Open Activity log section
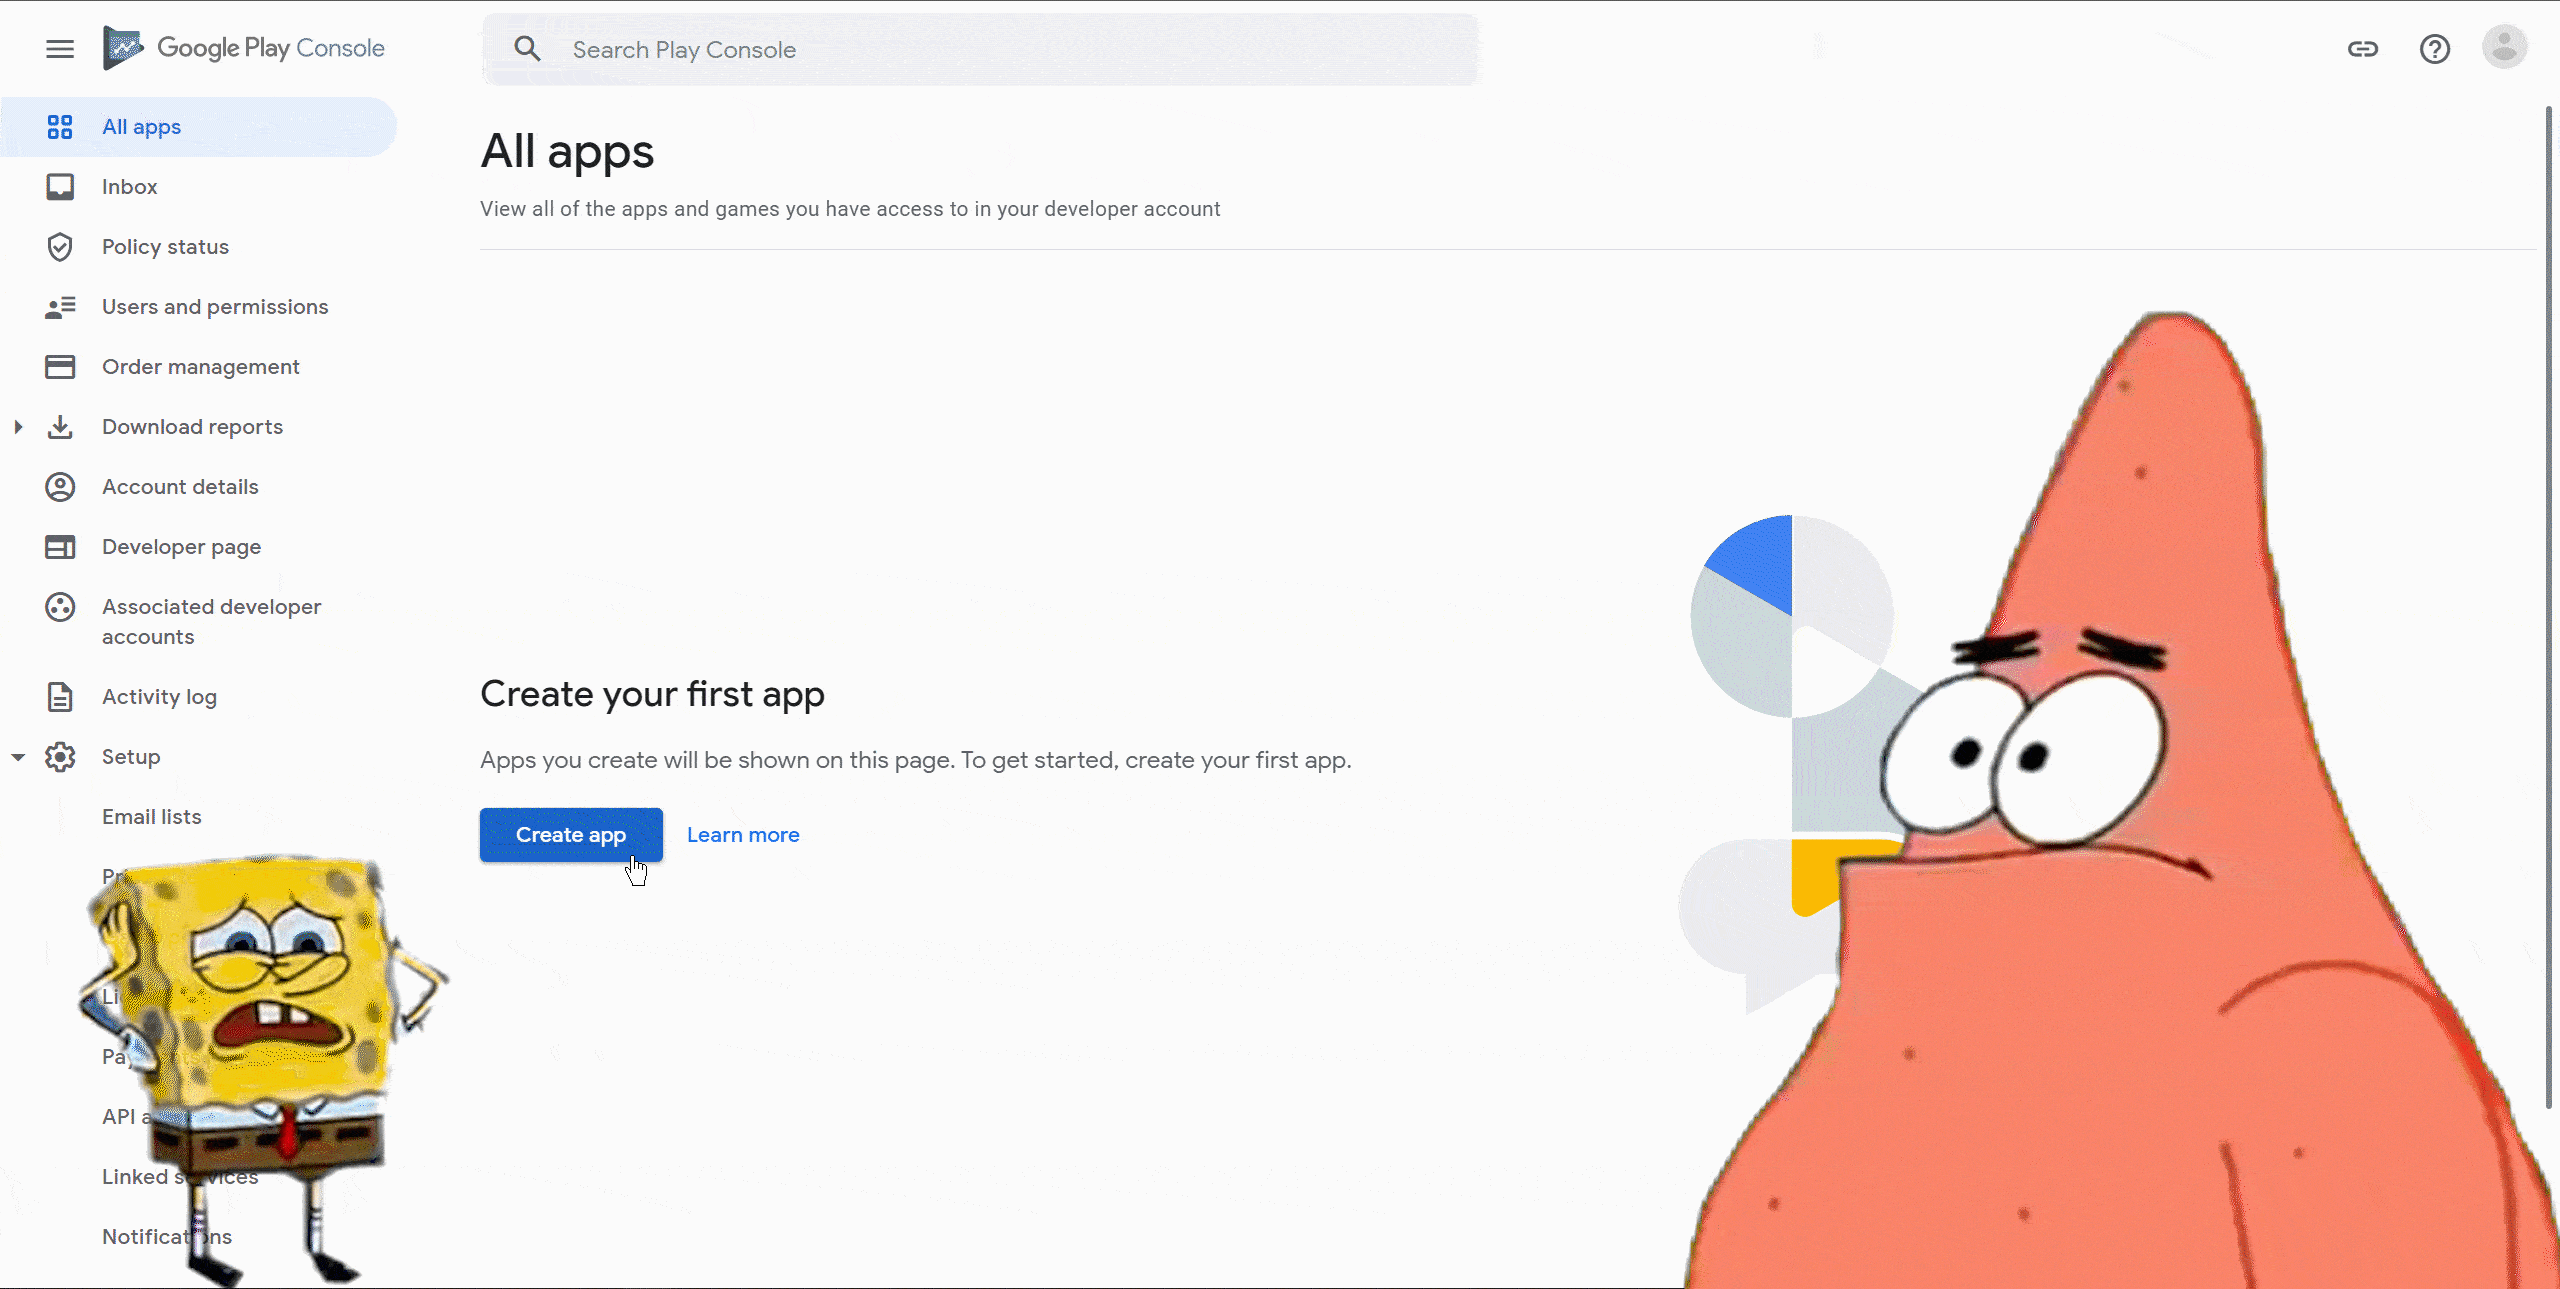 point(159,695)
